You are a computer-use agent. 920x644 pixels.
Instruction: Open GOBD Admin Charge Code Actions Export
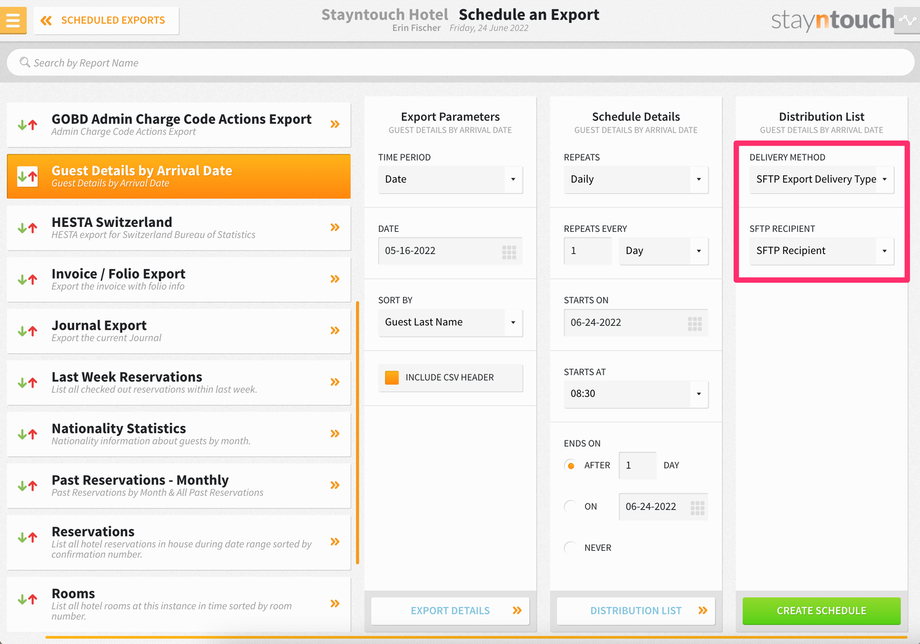pyautogui.click(x=178, y=124)
